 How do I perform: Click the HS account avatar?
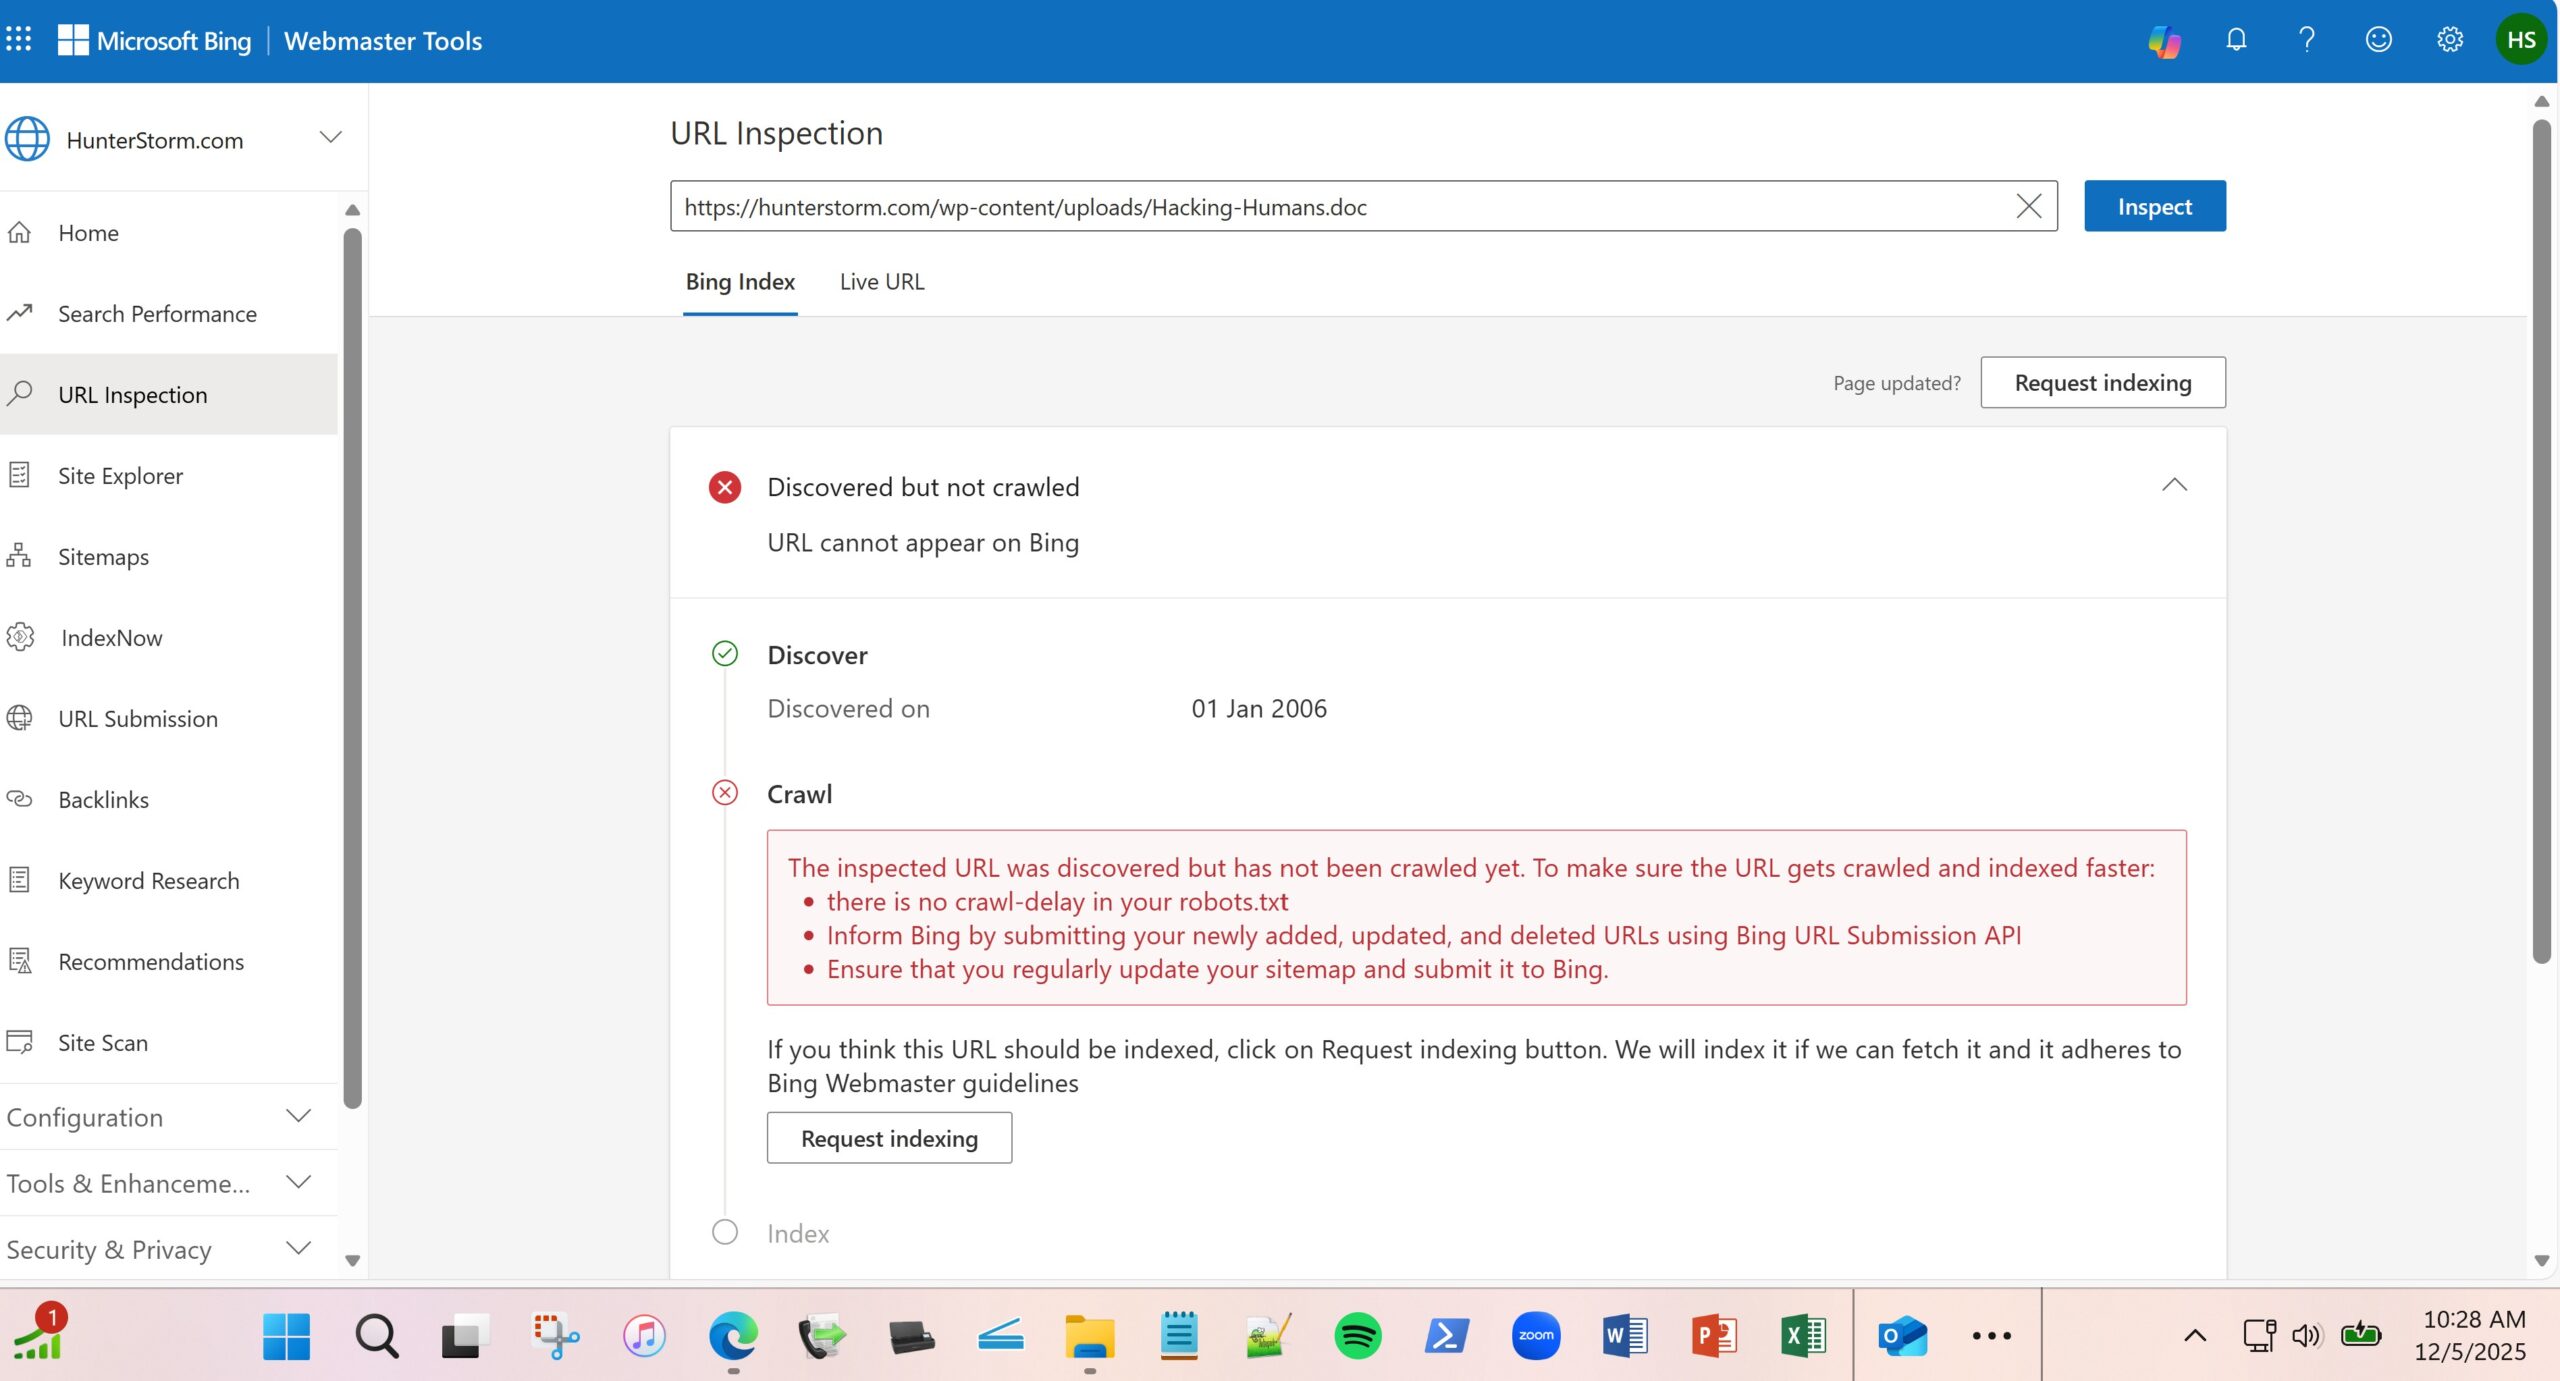pyautogui.click(x=2520, y=40)
